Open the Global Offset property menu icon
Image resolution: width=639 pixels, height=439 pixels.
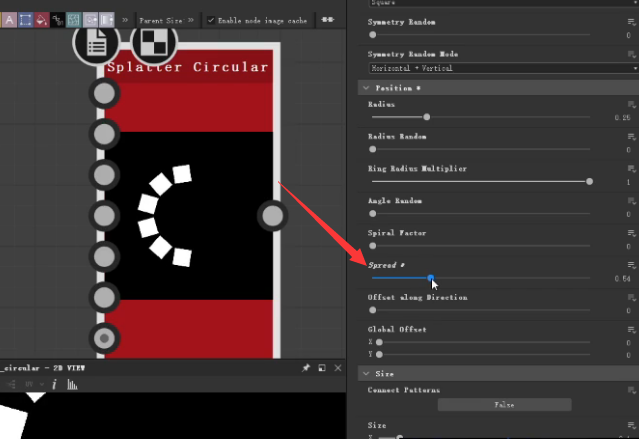[x=632, y=330]
